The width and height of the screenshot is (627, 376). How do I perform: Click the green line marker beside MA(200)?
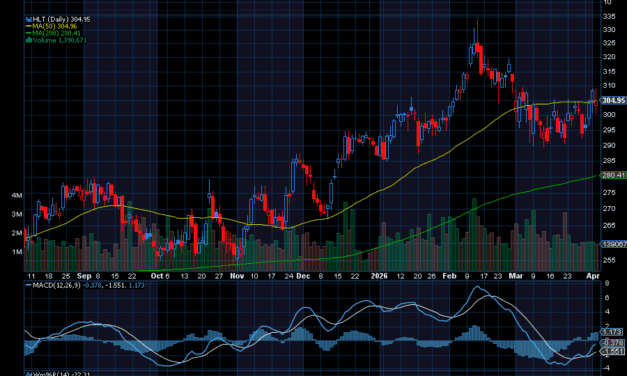tap(28, 33)
